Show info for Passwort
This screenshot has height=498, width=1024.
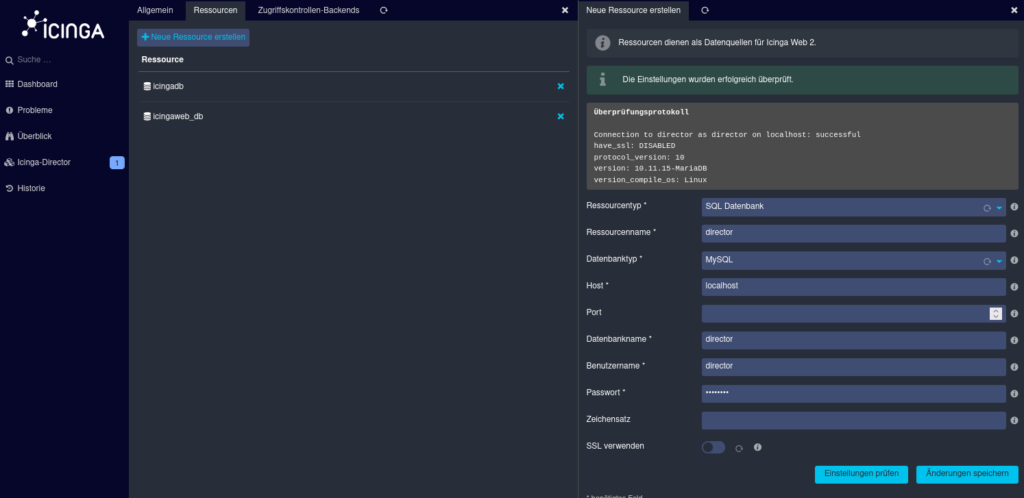(1014, 394)
